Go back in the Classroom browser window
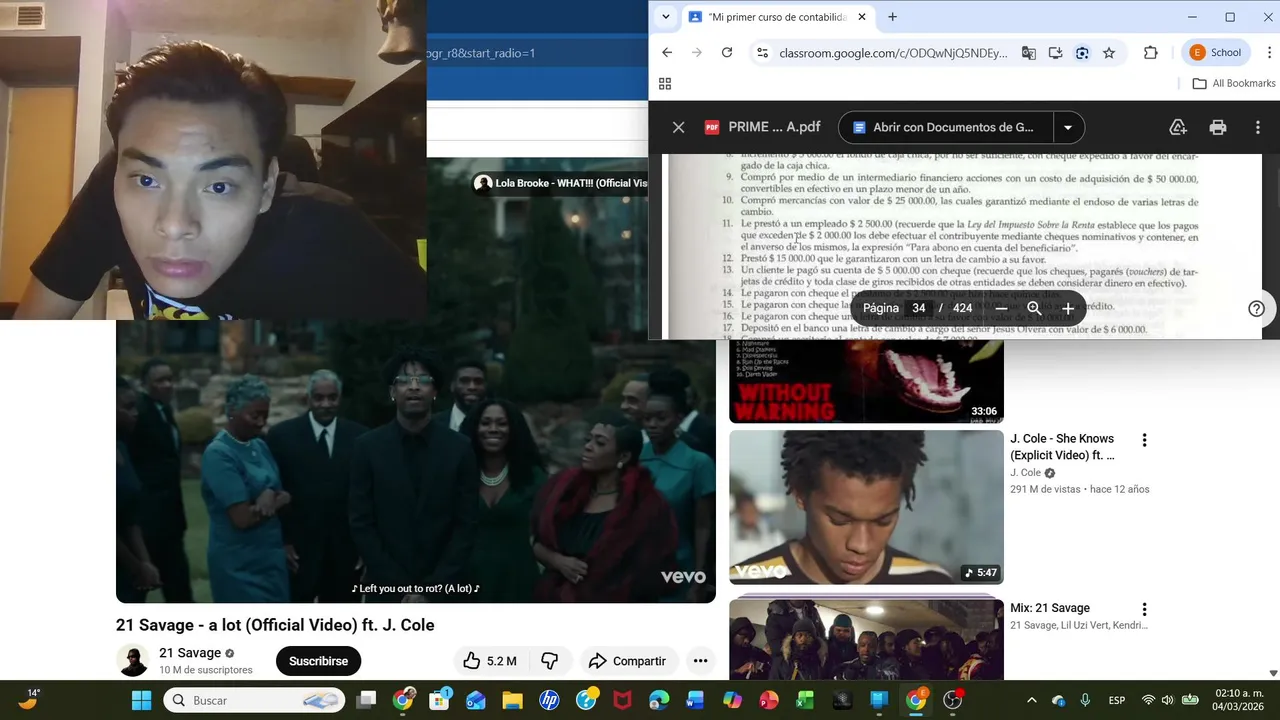 click(667, 53)
